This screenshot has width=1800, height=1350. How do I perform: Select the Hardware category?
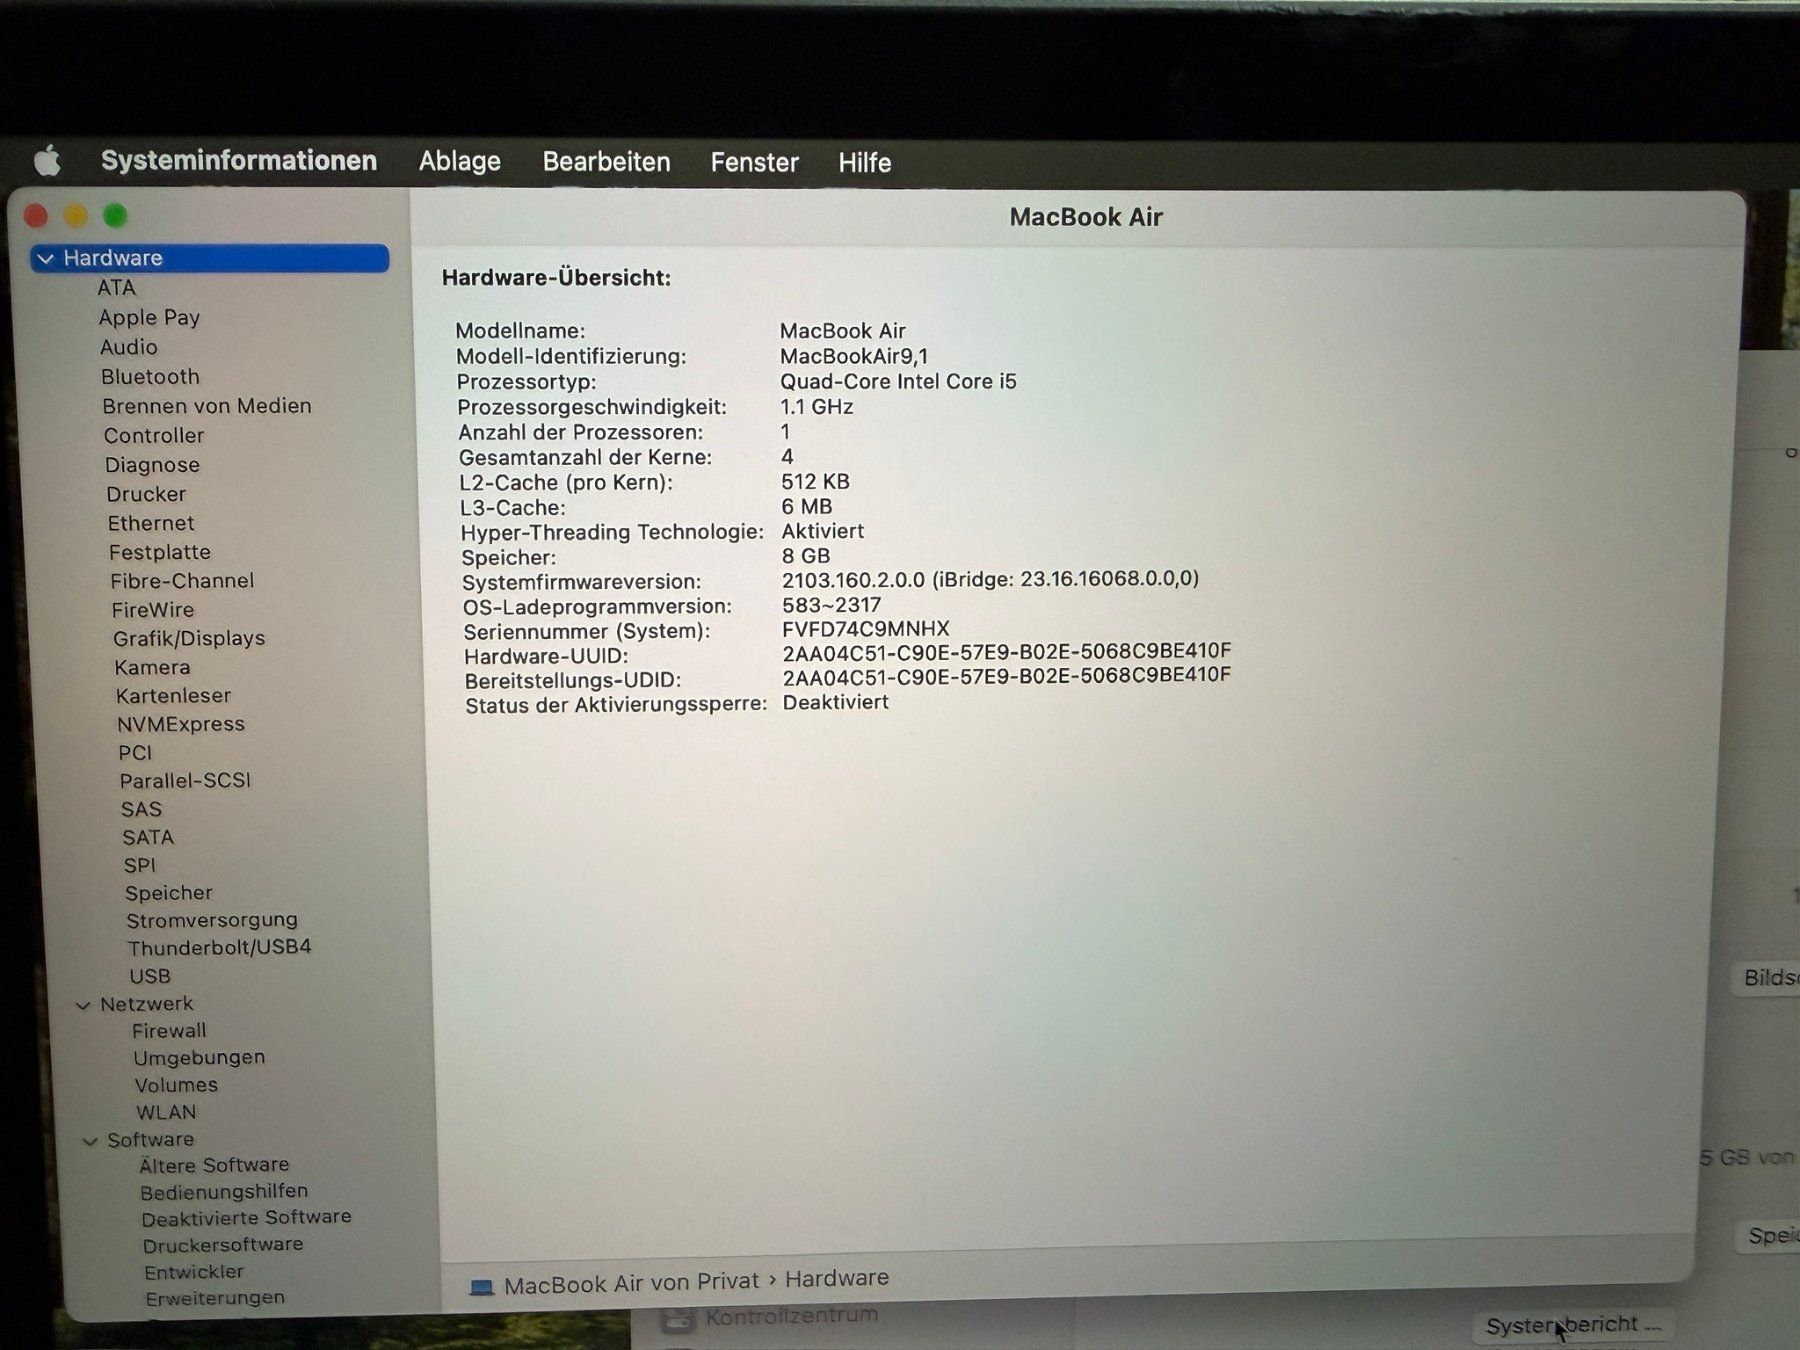click(x=210, y=258)
